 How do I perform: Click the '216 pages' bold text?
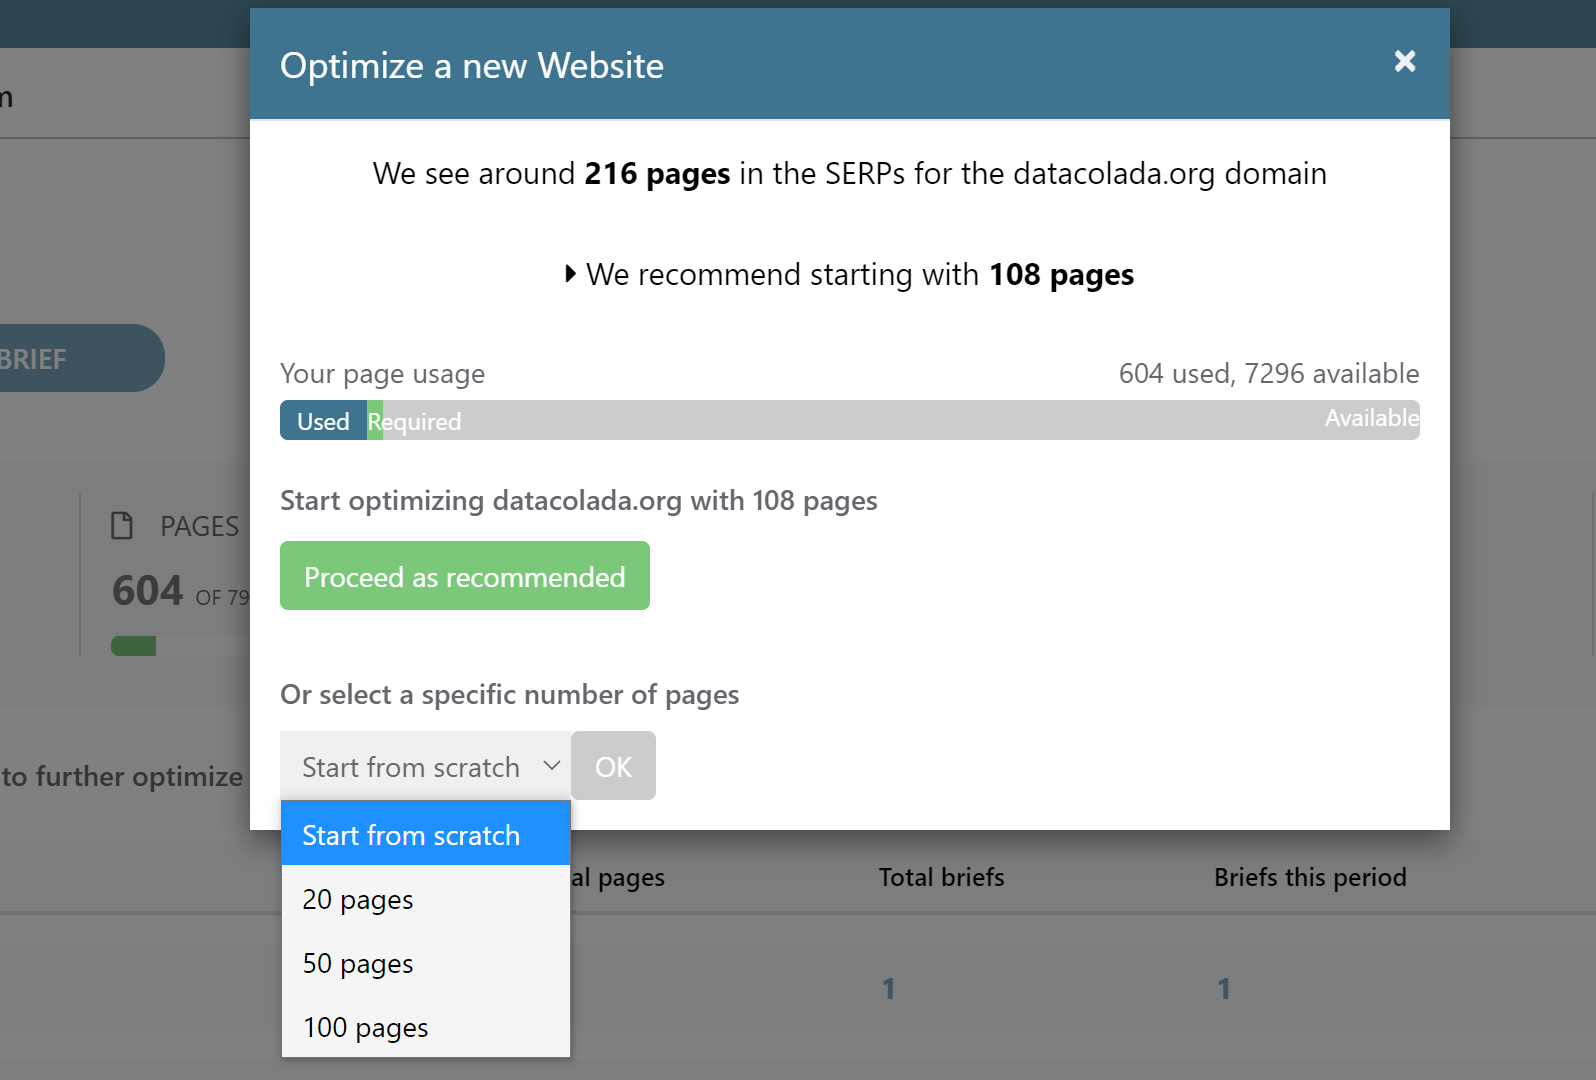(x=657, y=174)
